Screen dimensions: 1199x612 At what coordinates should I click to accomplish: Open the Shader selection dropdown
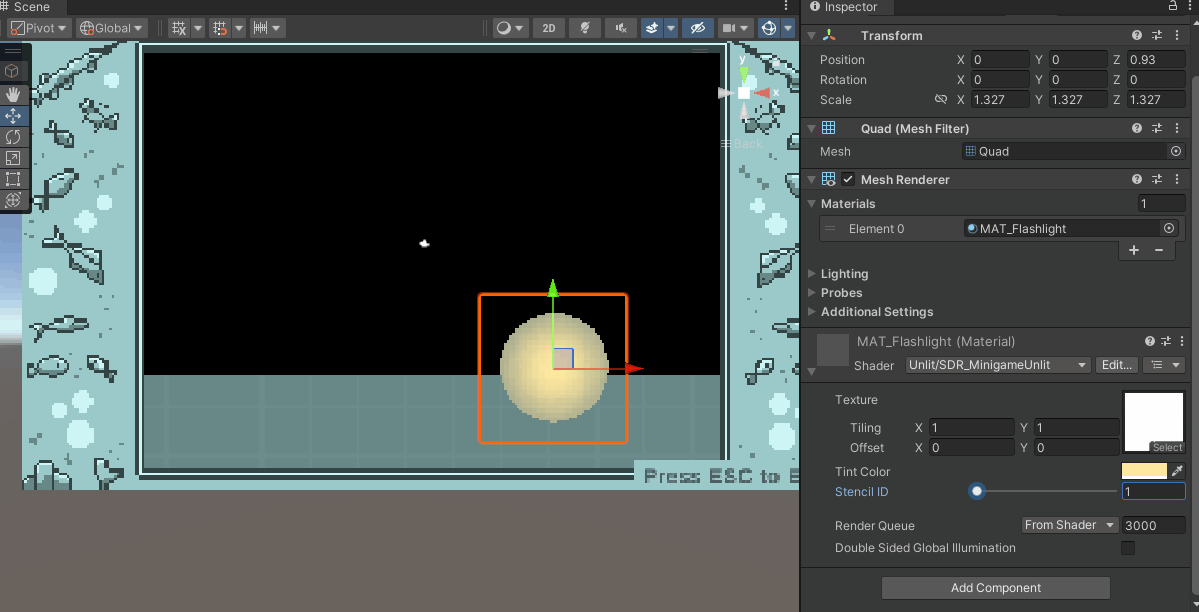998,365
